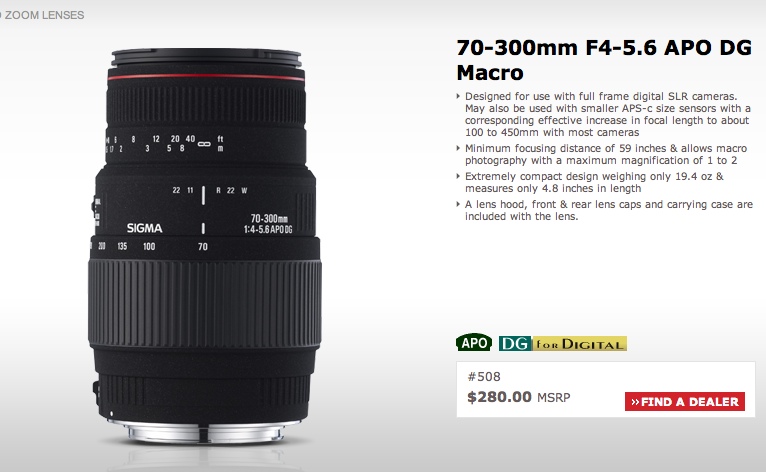Click the #508 product number
Viewport: 766px width, 472px height.
[x=484, y=377]
